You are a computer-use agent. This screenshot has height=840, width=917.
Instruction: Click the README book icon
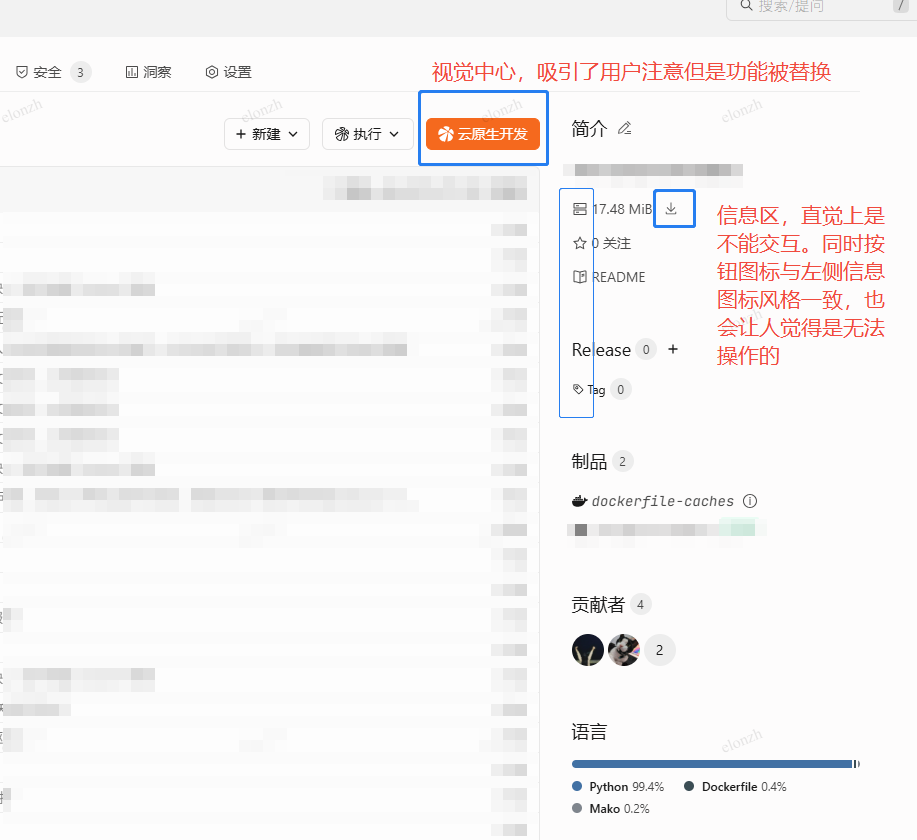pos(579,277)
